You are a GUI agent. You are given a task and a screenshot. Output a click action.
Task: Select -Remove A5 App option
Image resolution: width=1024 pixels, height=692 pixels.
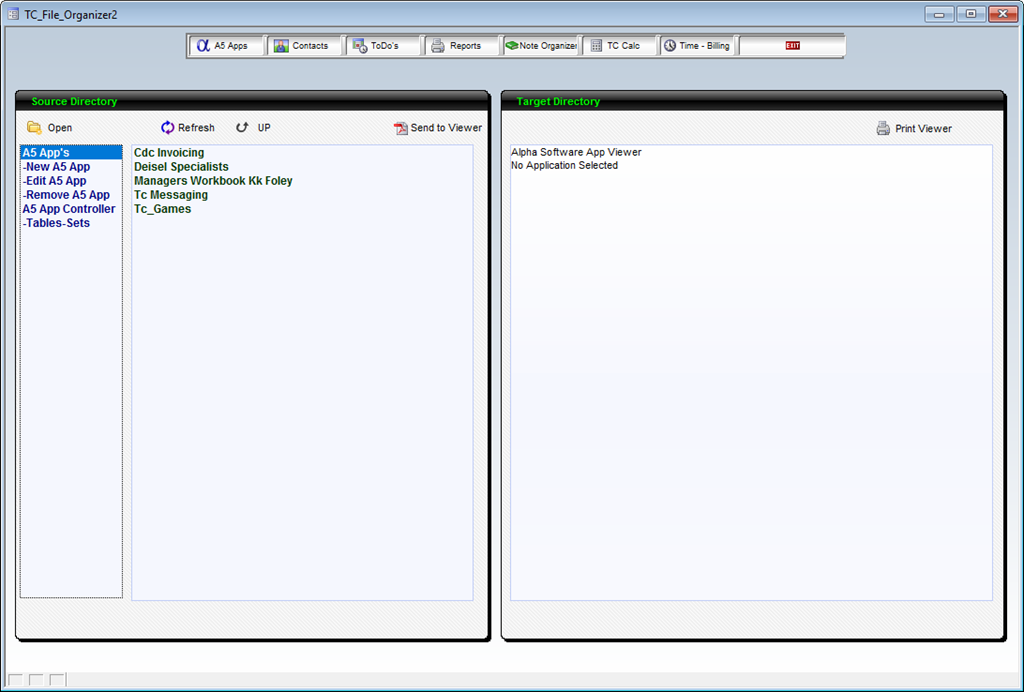(66, 195)
